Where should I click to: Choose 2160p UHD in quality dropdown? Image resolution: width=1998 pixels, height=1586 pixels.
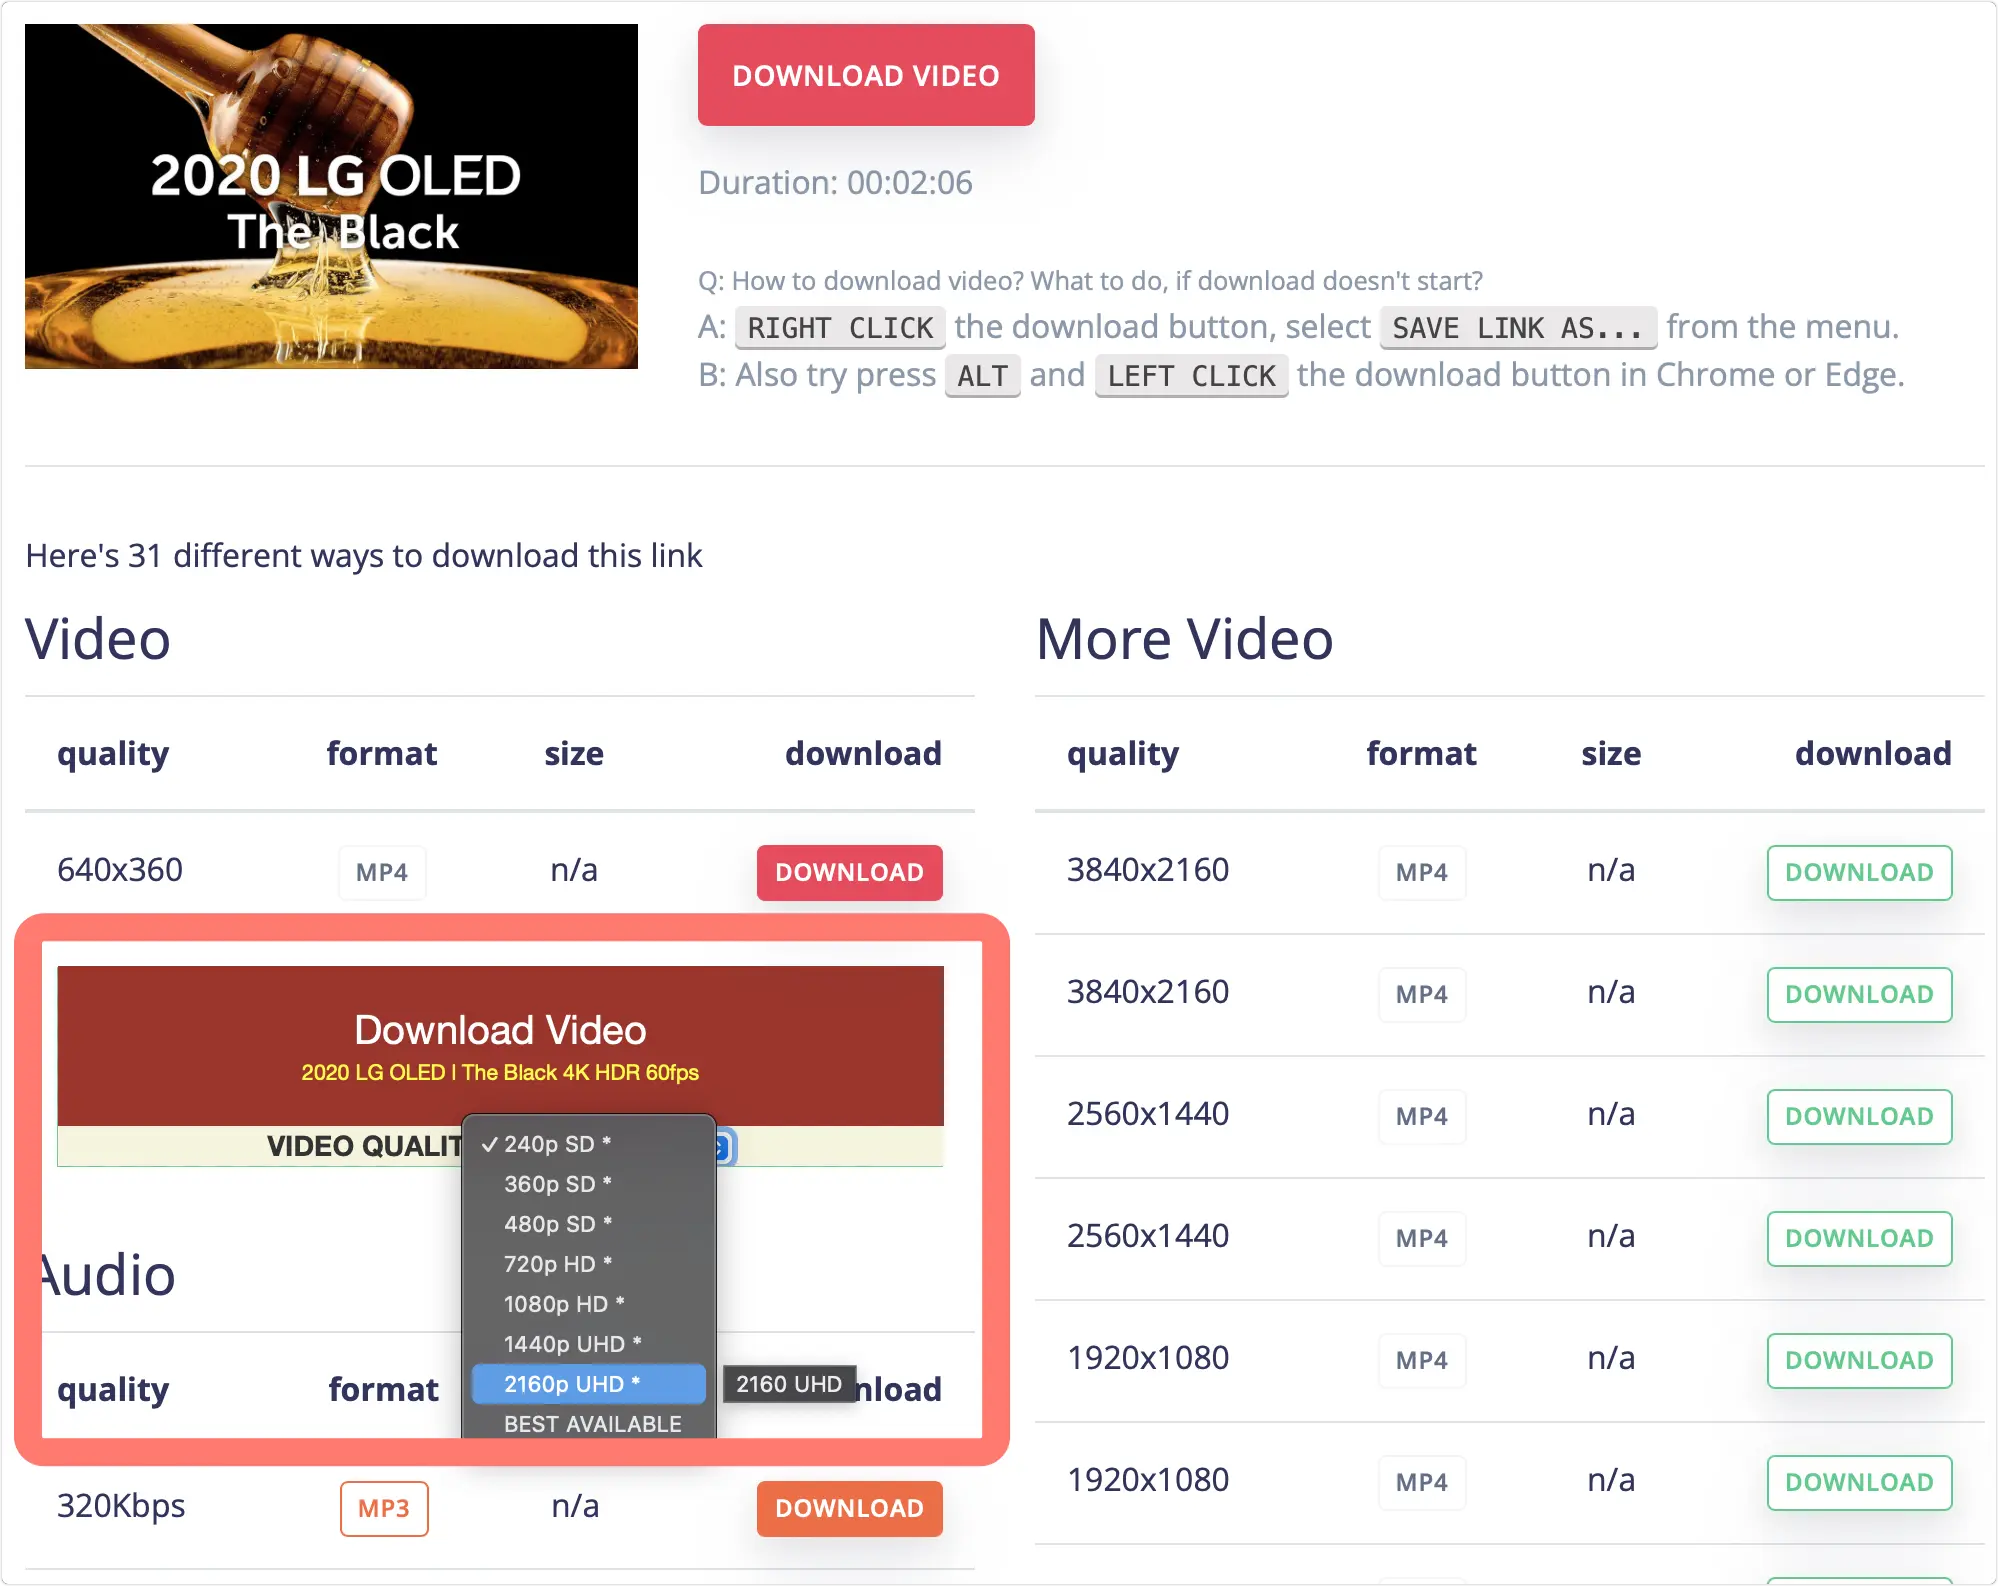point(589,1384)
